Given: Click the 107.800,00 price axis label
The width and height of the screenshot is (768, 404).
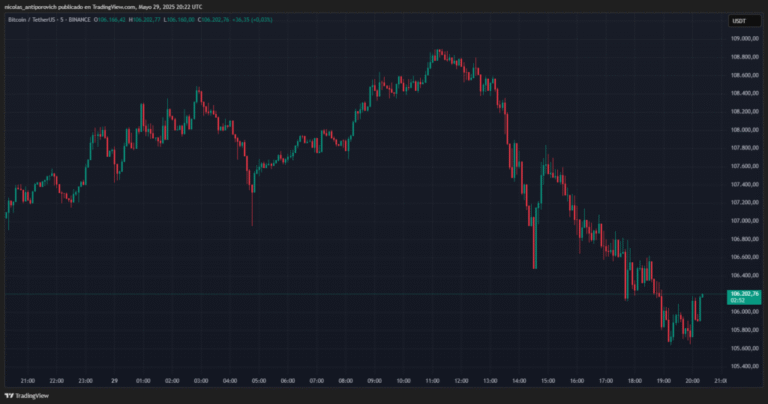Looking at the screenshot, I should pyautogui.click(x=744, y=148).
